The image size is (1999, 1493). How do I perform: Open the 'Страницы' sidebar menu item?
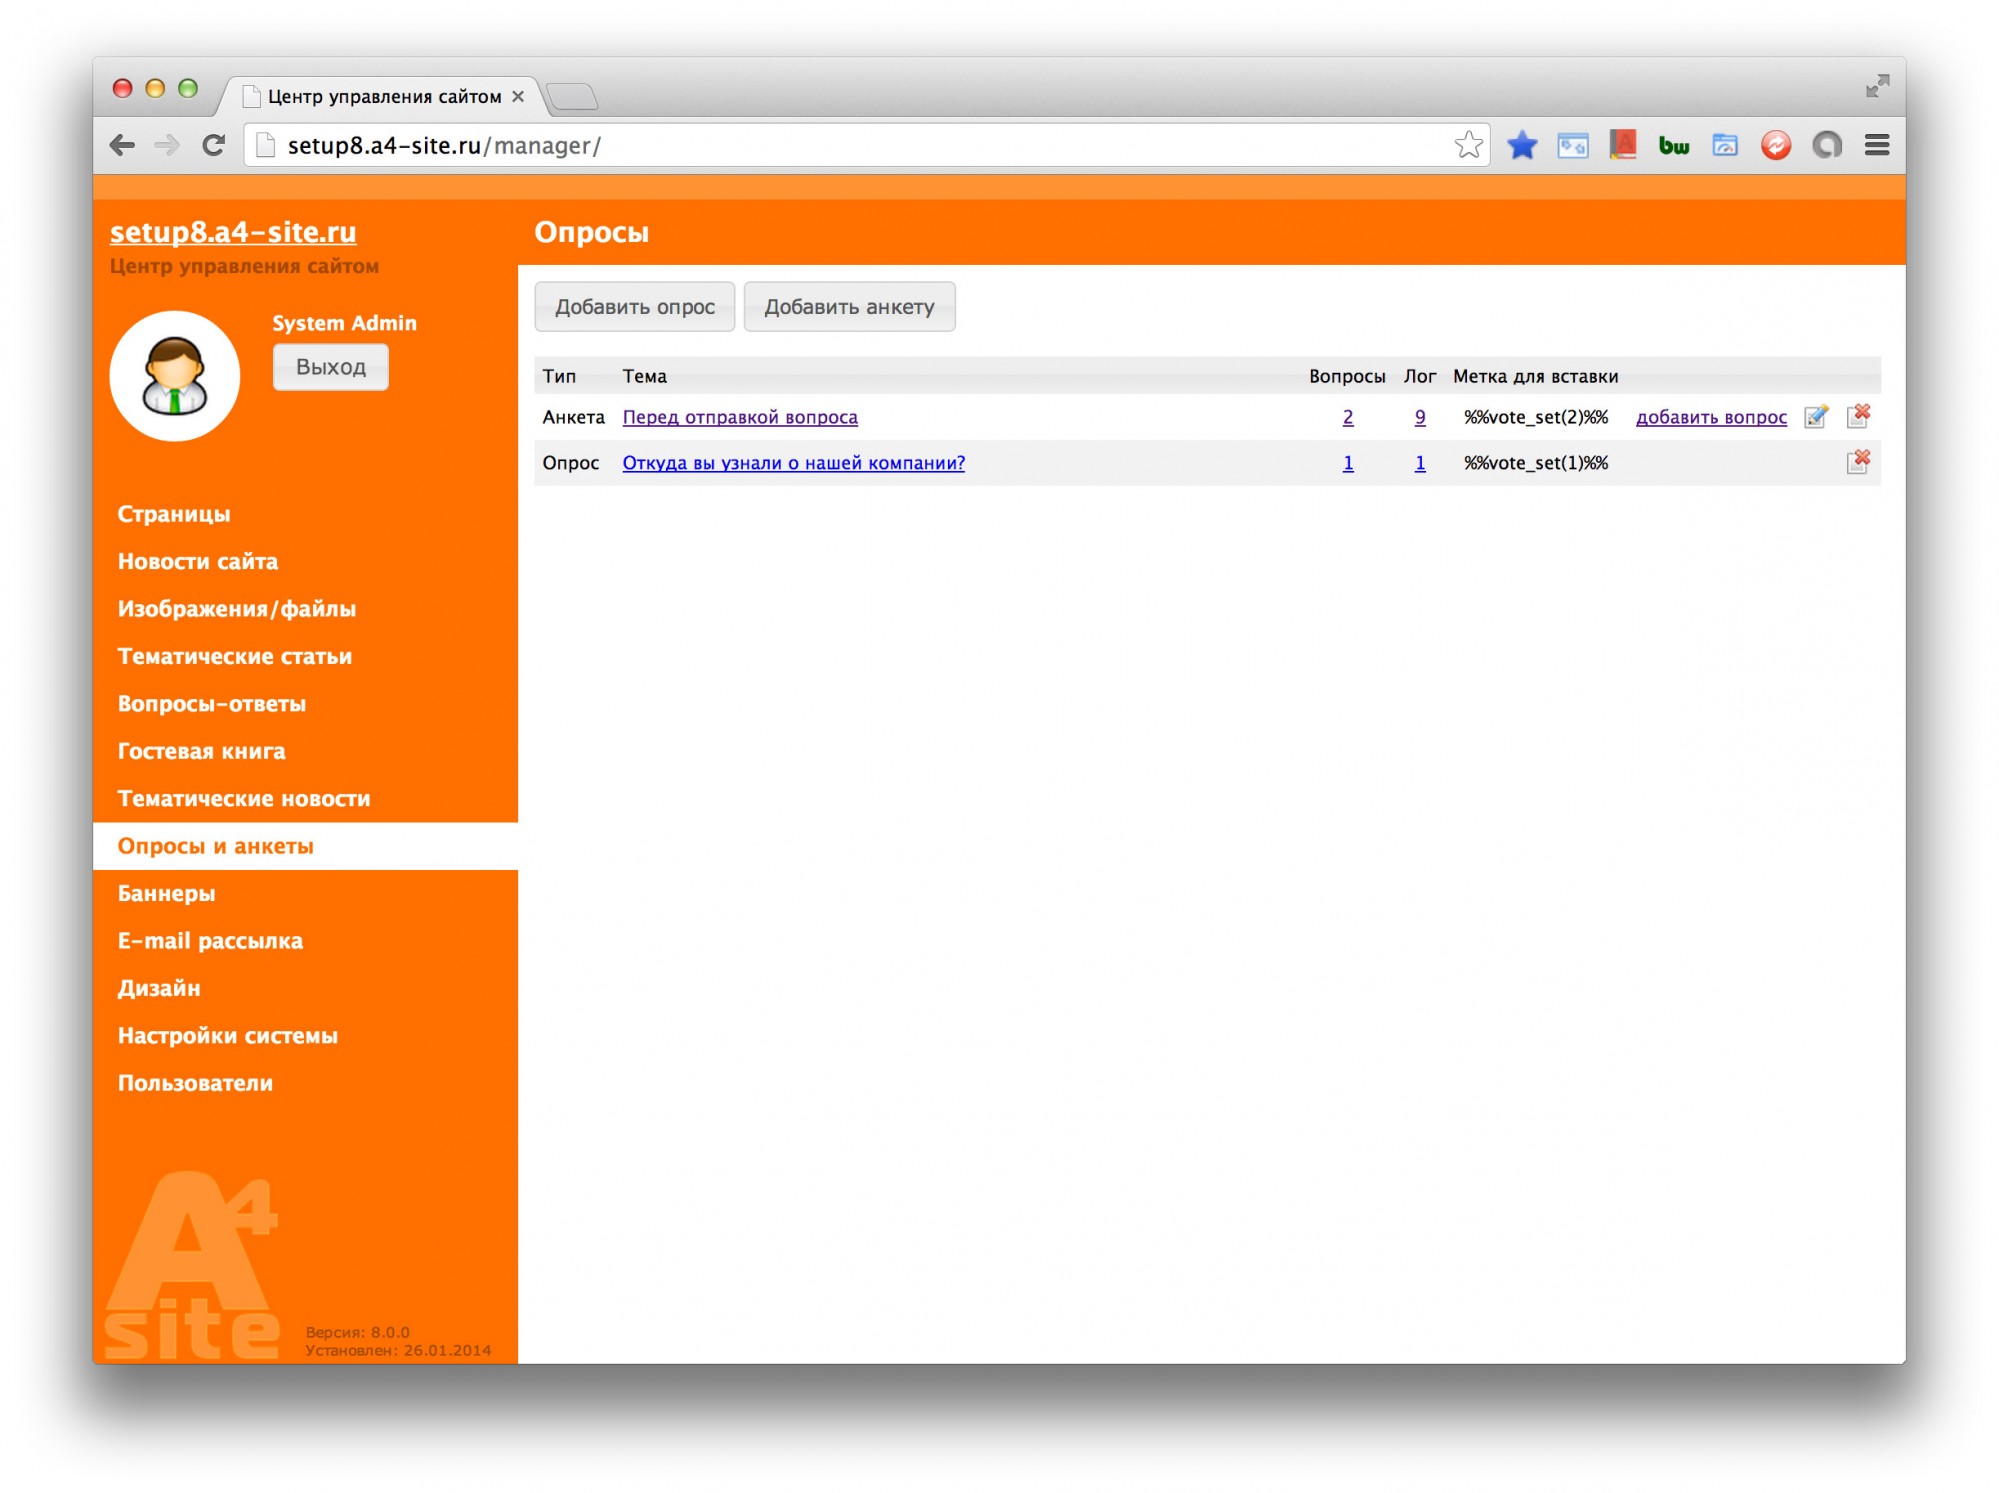pyautogui.click(x=174, y=514)
